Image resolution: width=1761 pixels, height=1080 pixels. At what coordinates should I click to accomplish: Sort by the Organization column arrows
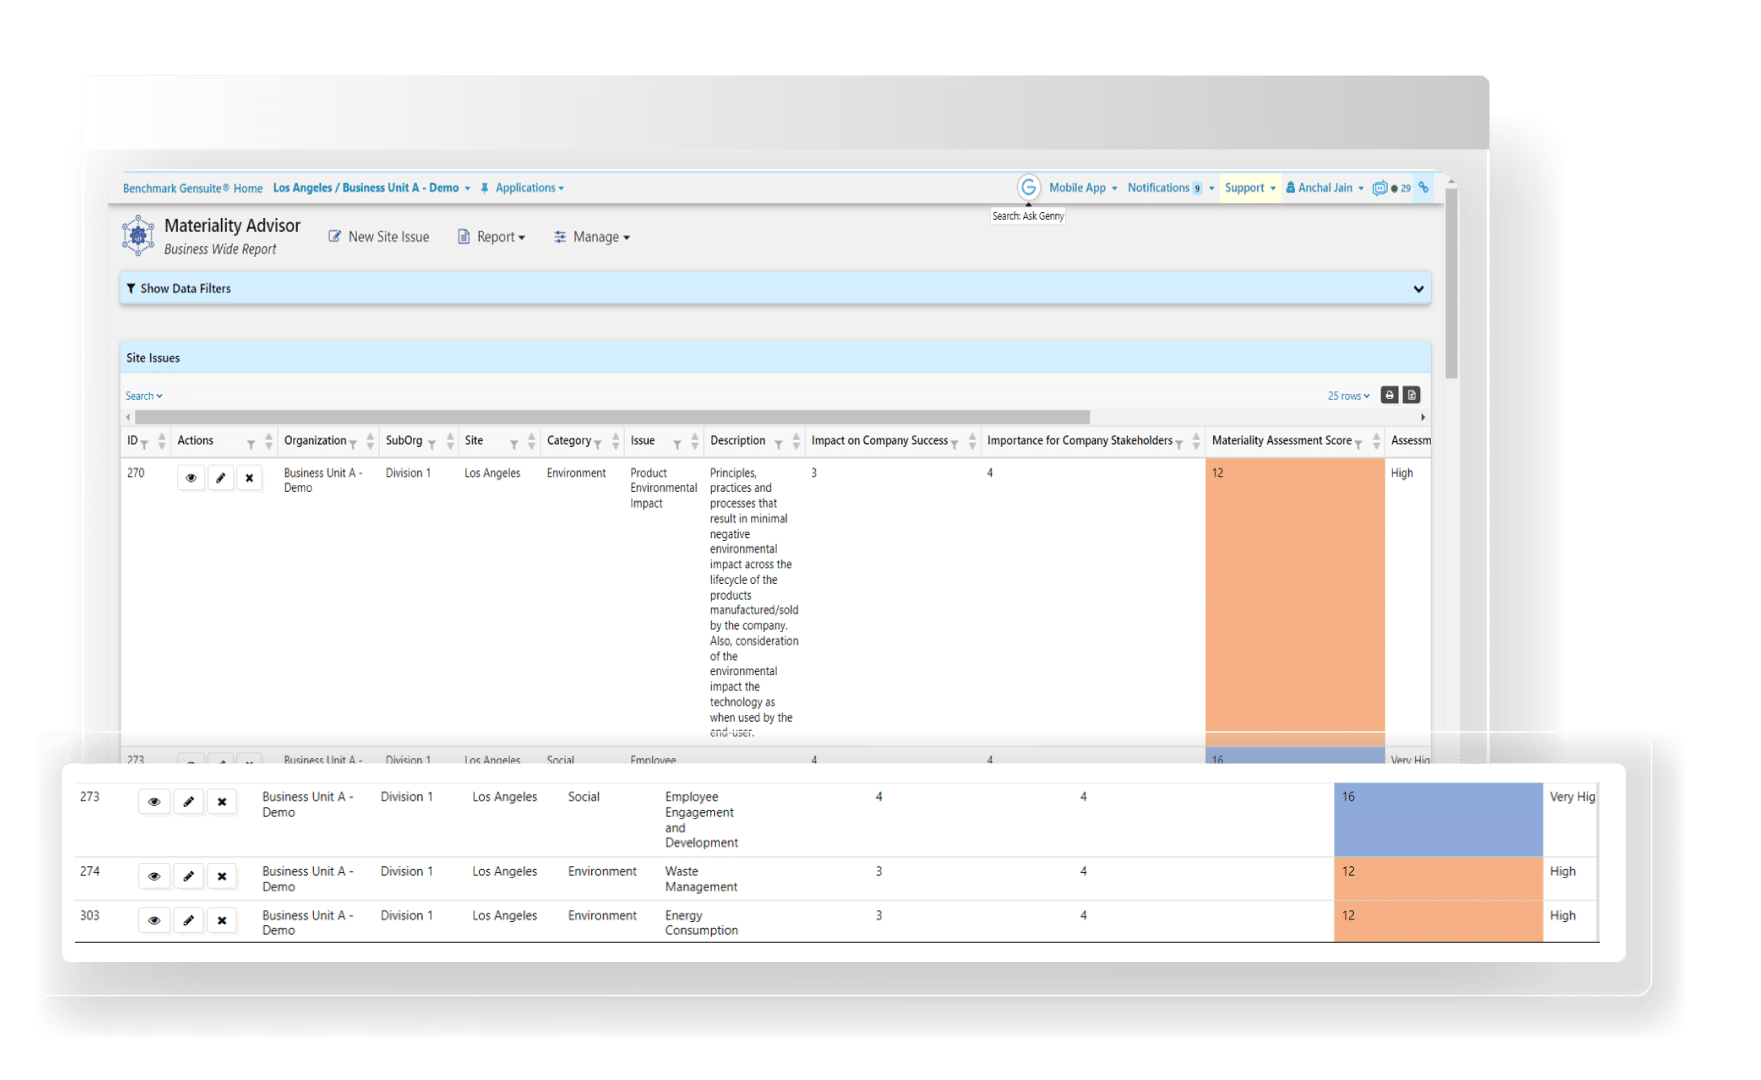(370, 441)
